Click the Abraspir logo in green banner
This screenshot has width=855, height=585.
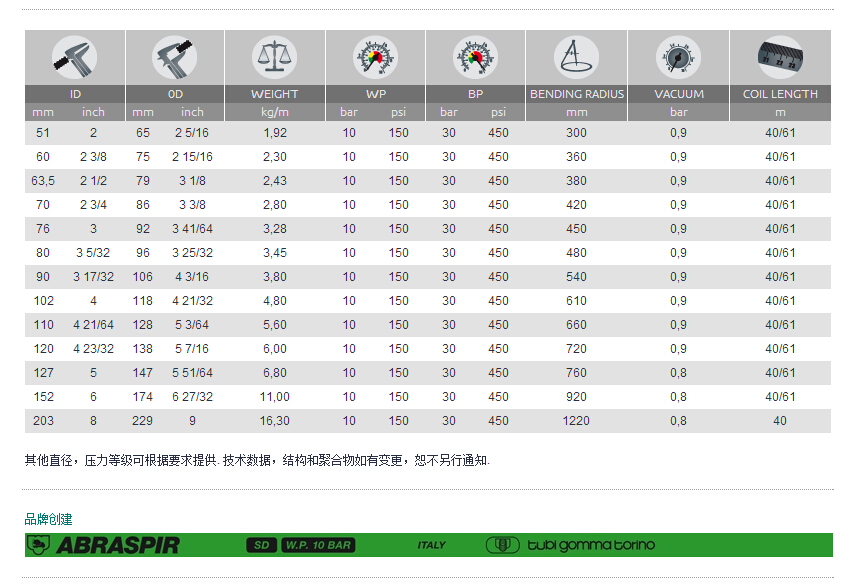[103, 545]
